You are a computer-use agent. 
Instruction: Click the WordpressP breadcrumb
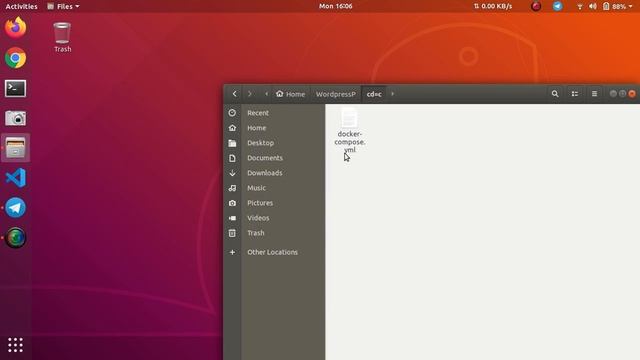336,94
